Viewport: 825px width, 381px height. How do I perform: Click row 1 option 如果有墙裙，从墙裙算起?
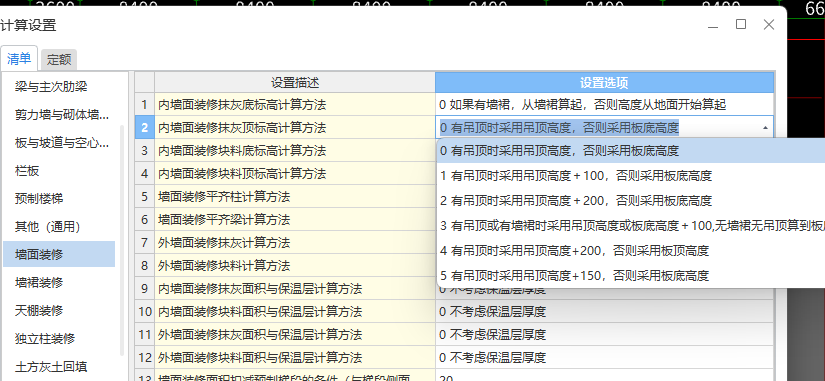(605, 105)
